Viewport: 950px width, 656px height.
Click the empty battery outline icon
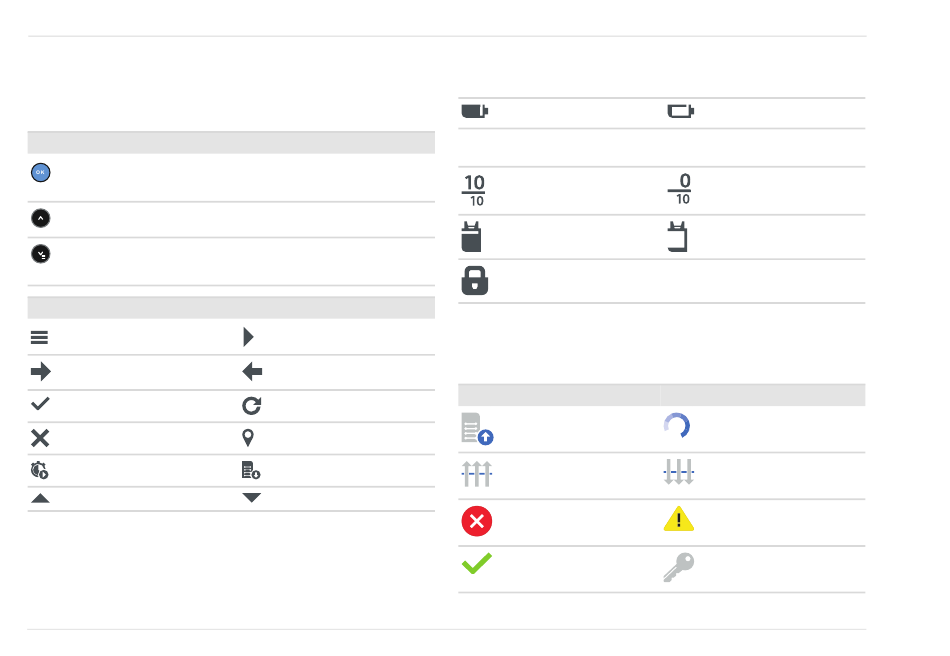(x=681, y=111)
